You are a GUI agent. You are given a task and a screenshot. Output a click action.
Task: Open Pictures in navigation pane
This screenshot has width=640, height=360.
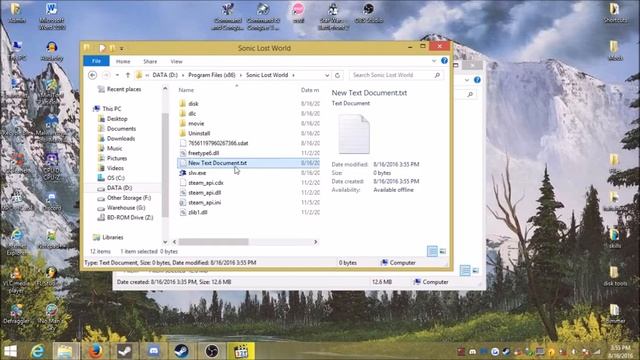(112, 158)
